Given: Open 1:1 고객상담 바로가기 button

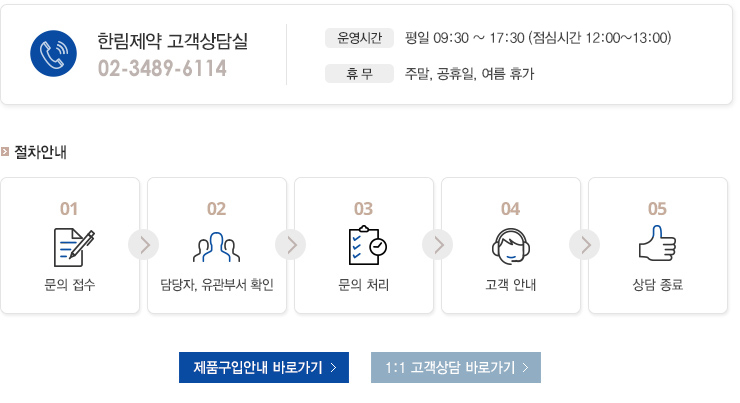Looking at the screenshot, I should tap(456, 367).
